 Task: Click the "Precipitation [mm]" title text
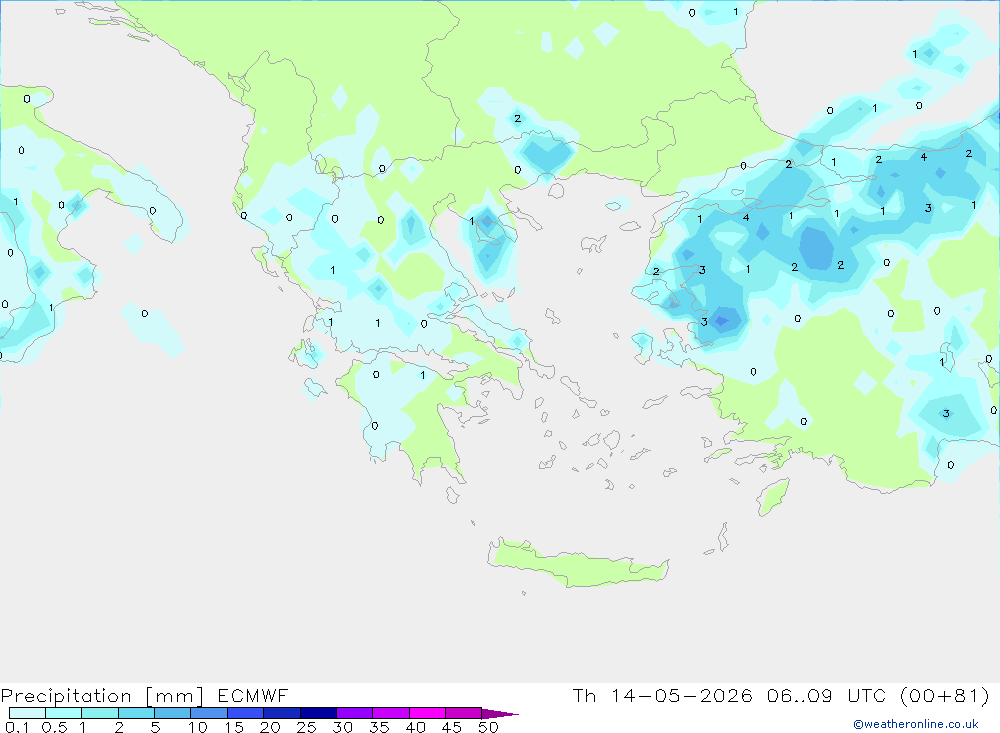click(102, 696)
